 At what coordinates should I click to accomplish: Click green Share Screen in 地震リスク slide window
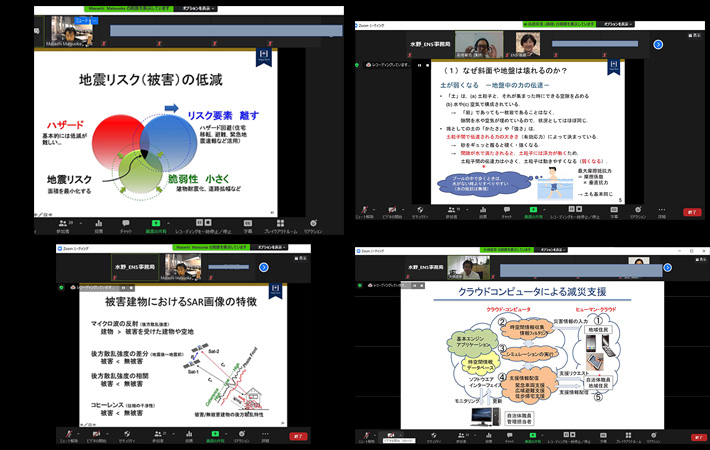click(x=156, y=226)
